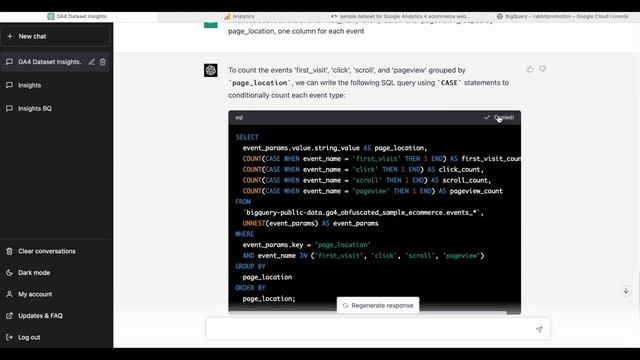Image resolution: width=640 pixels, height=360 pixels.
Task: Start a New chat
Action: (55, 36)
